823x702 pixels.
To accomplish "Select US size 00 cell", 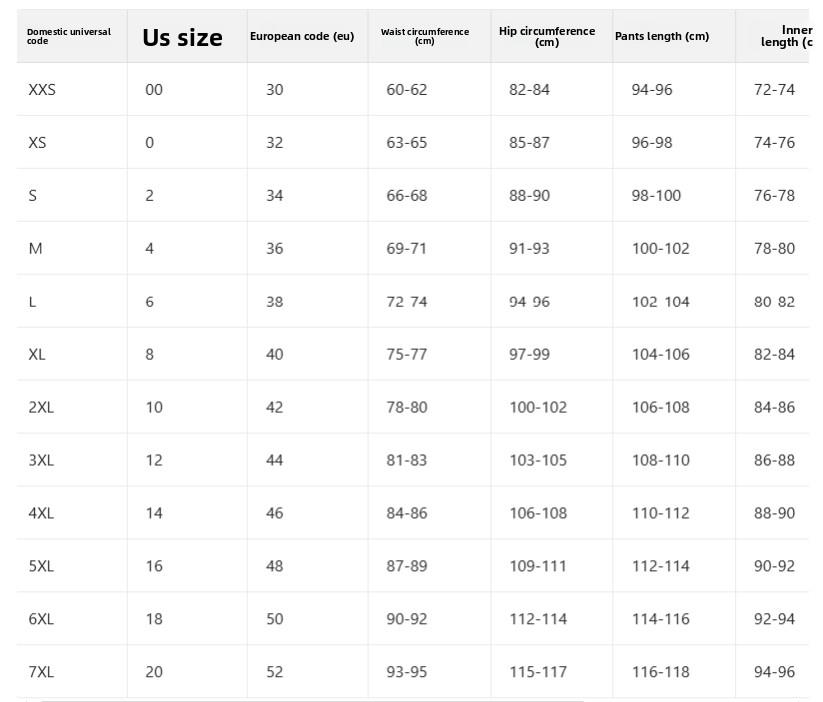I will point(154,90).
